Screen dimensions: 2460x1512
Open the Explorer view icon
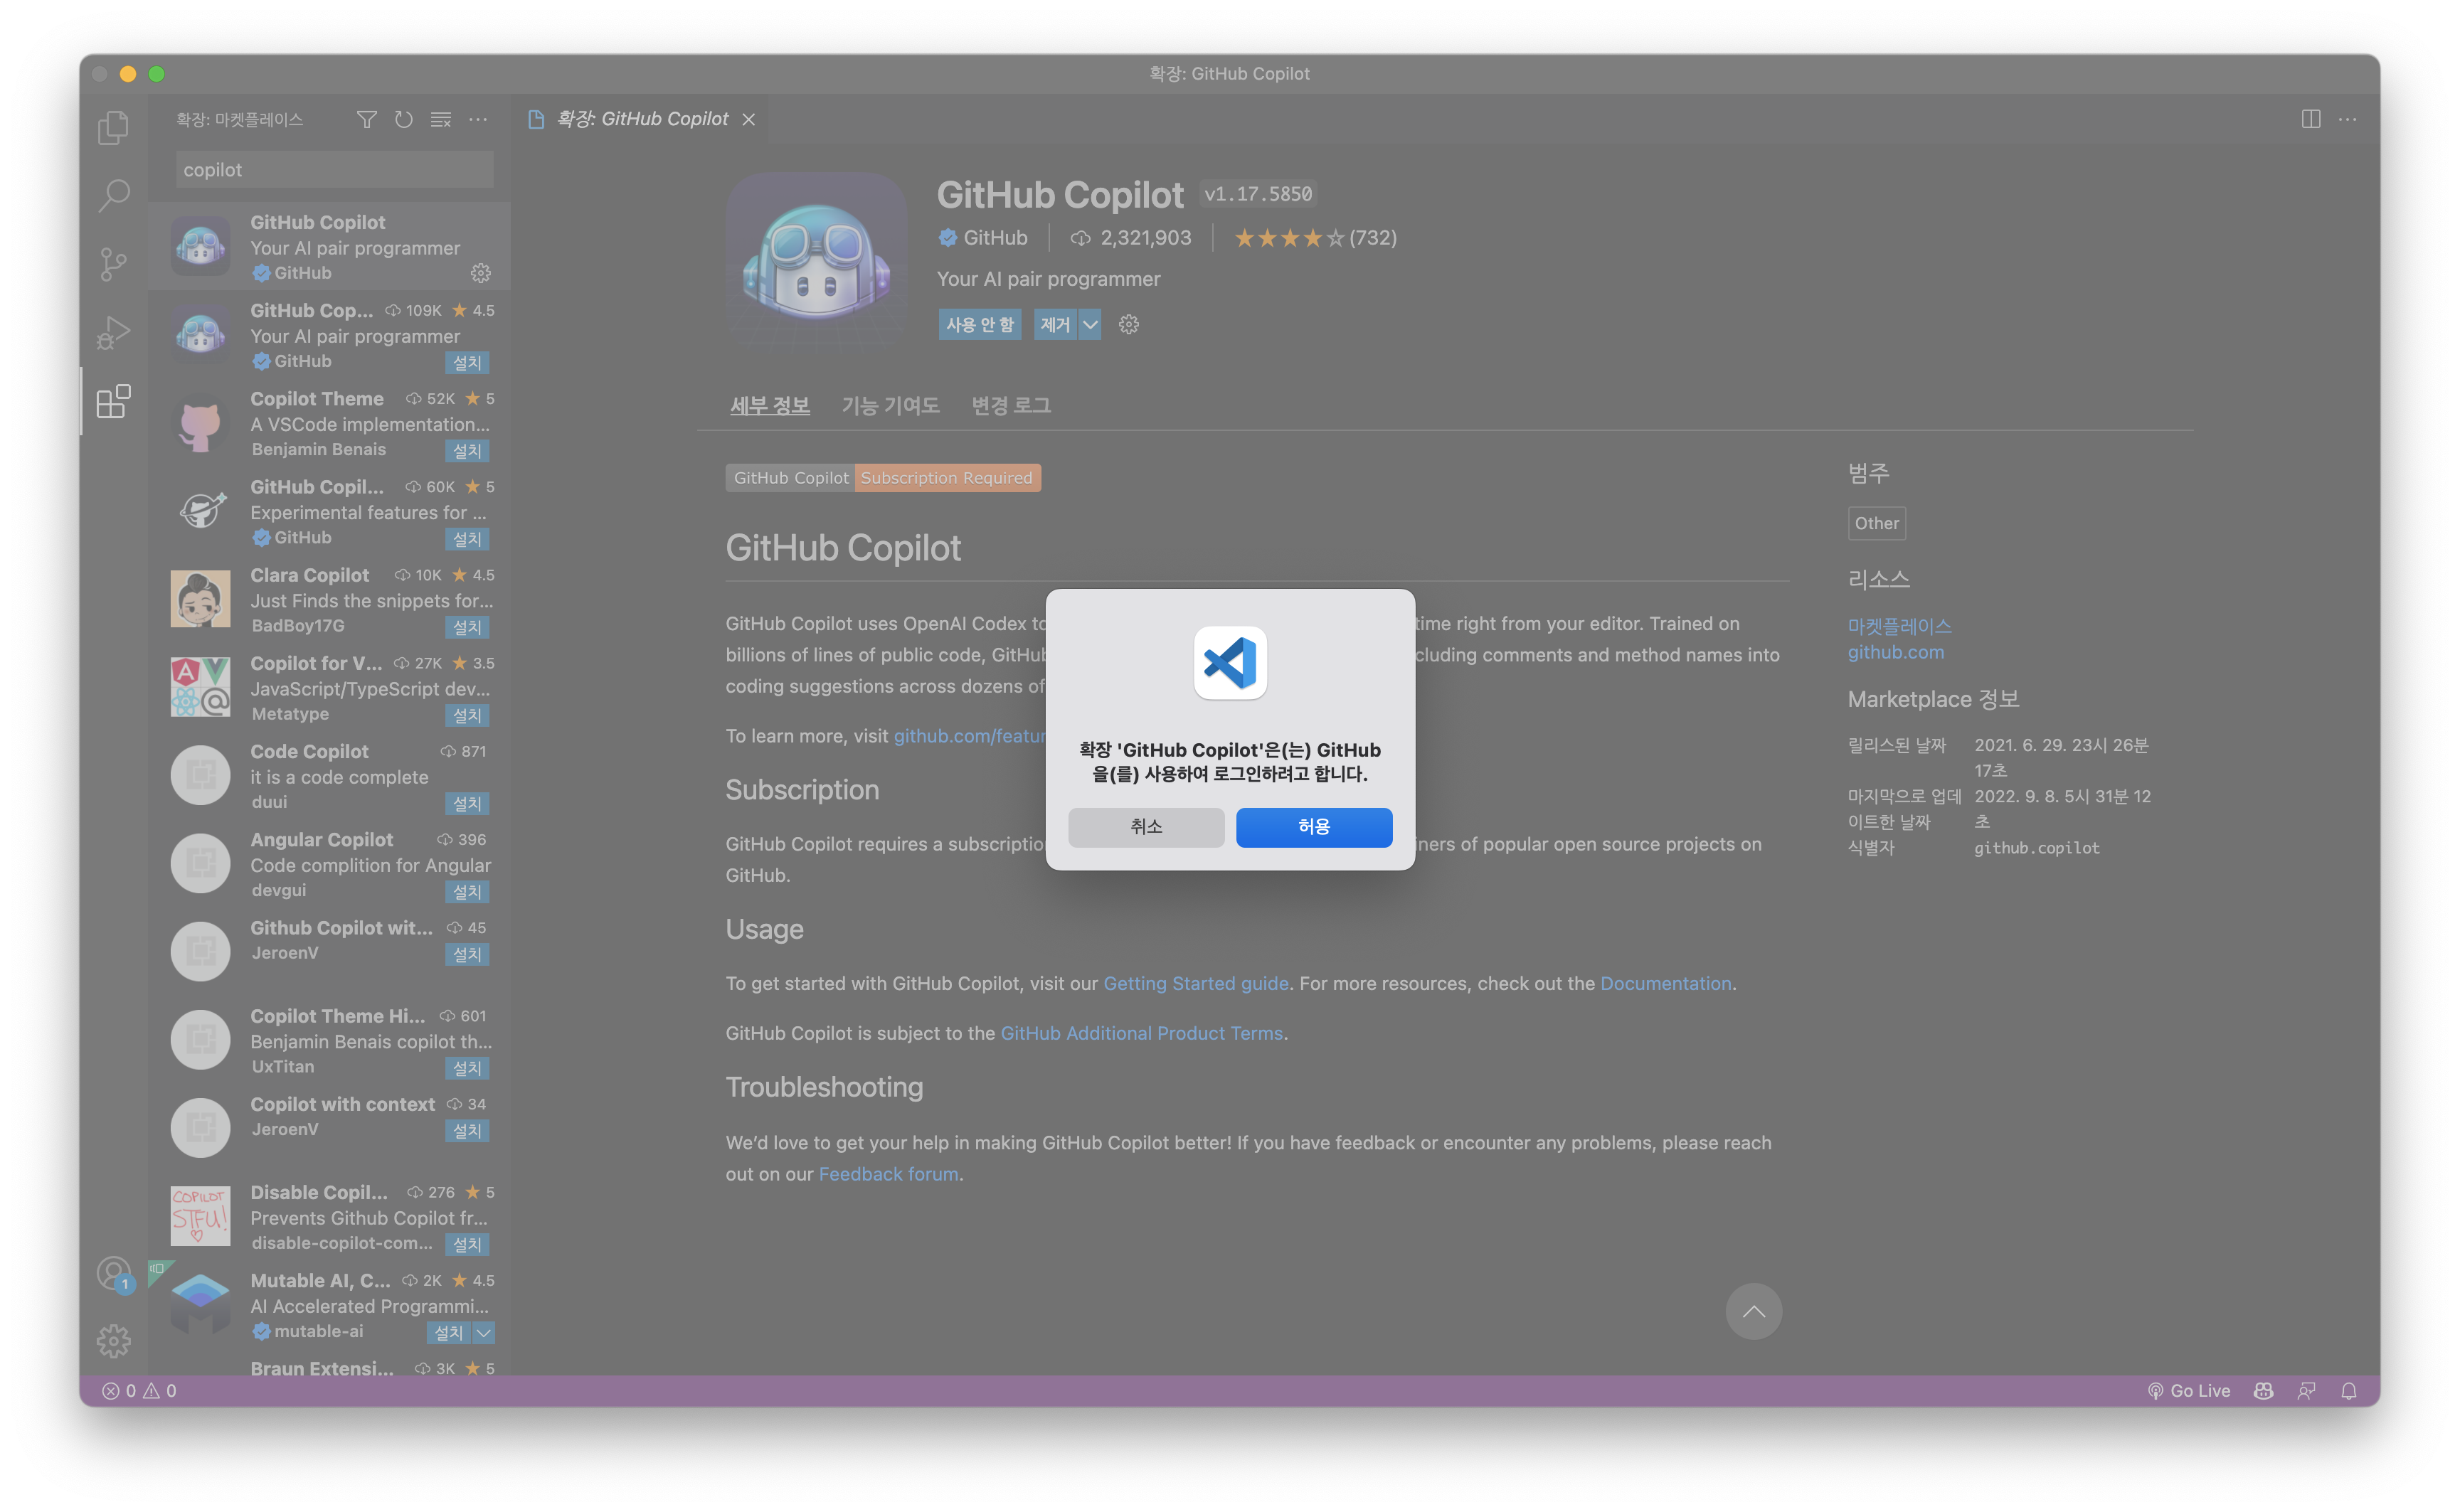pos(114,127)
